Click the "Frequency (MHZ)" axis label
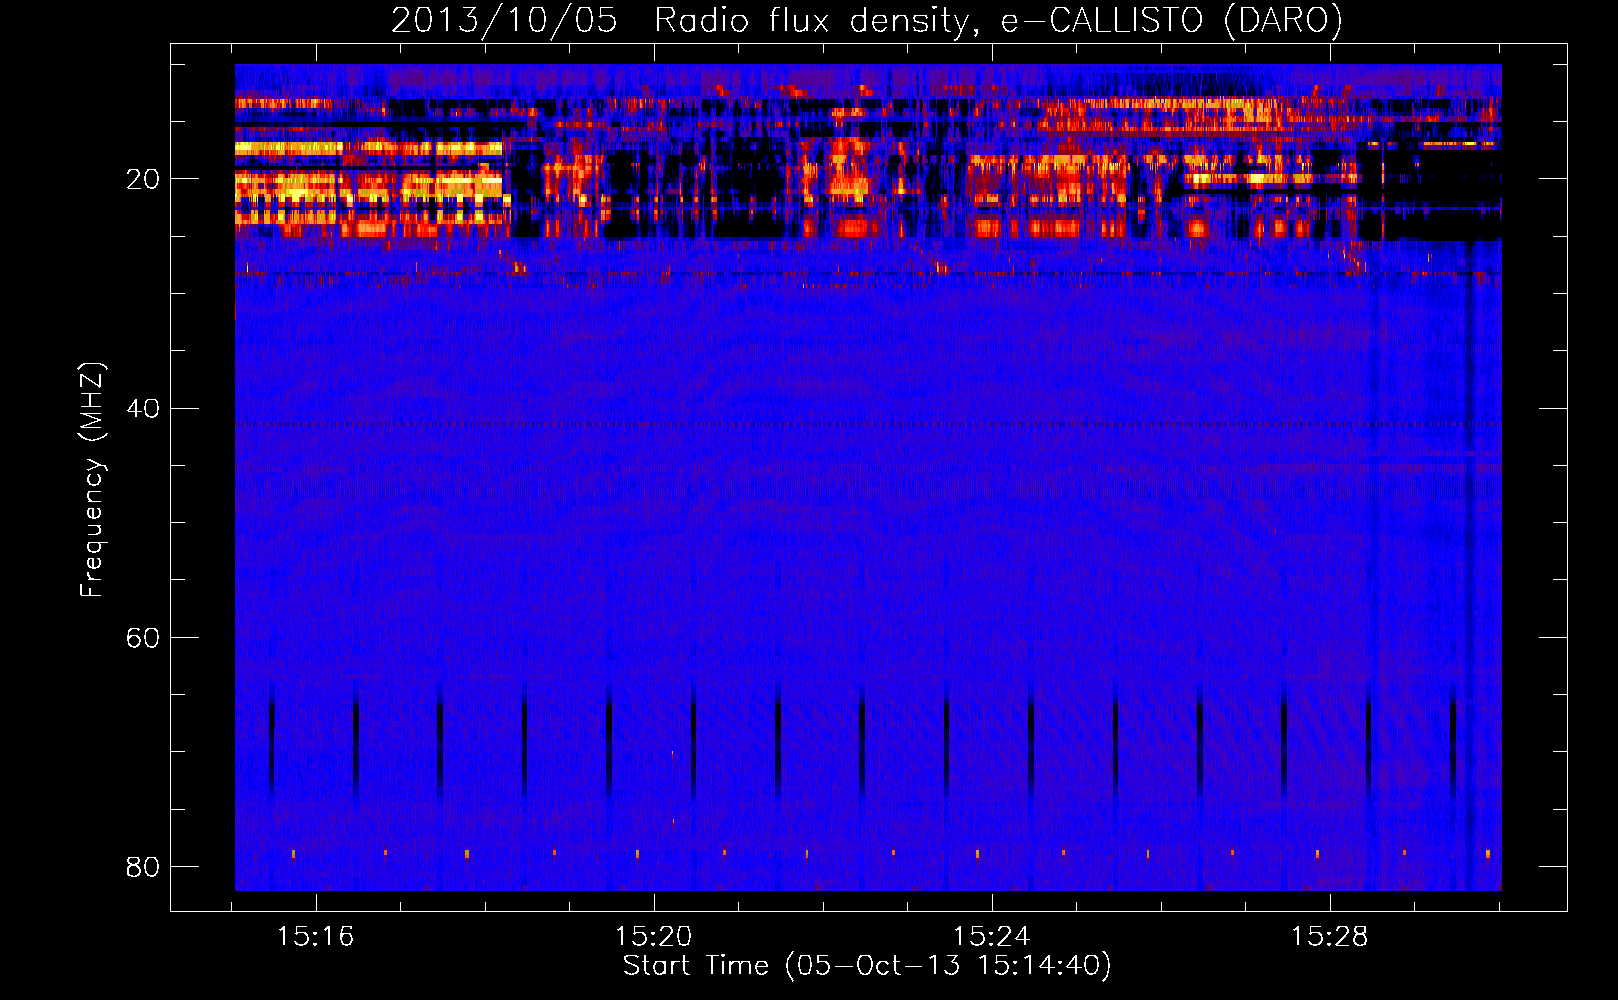The height and width of the screenshot is (1000, 1618). [92, 480]
